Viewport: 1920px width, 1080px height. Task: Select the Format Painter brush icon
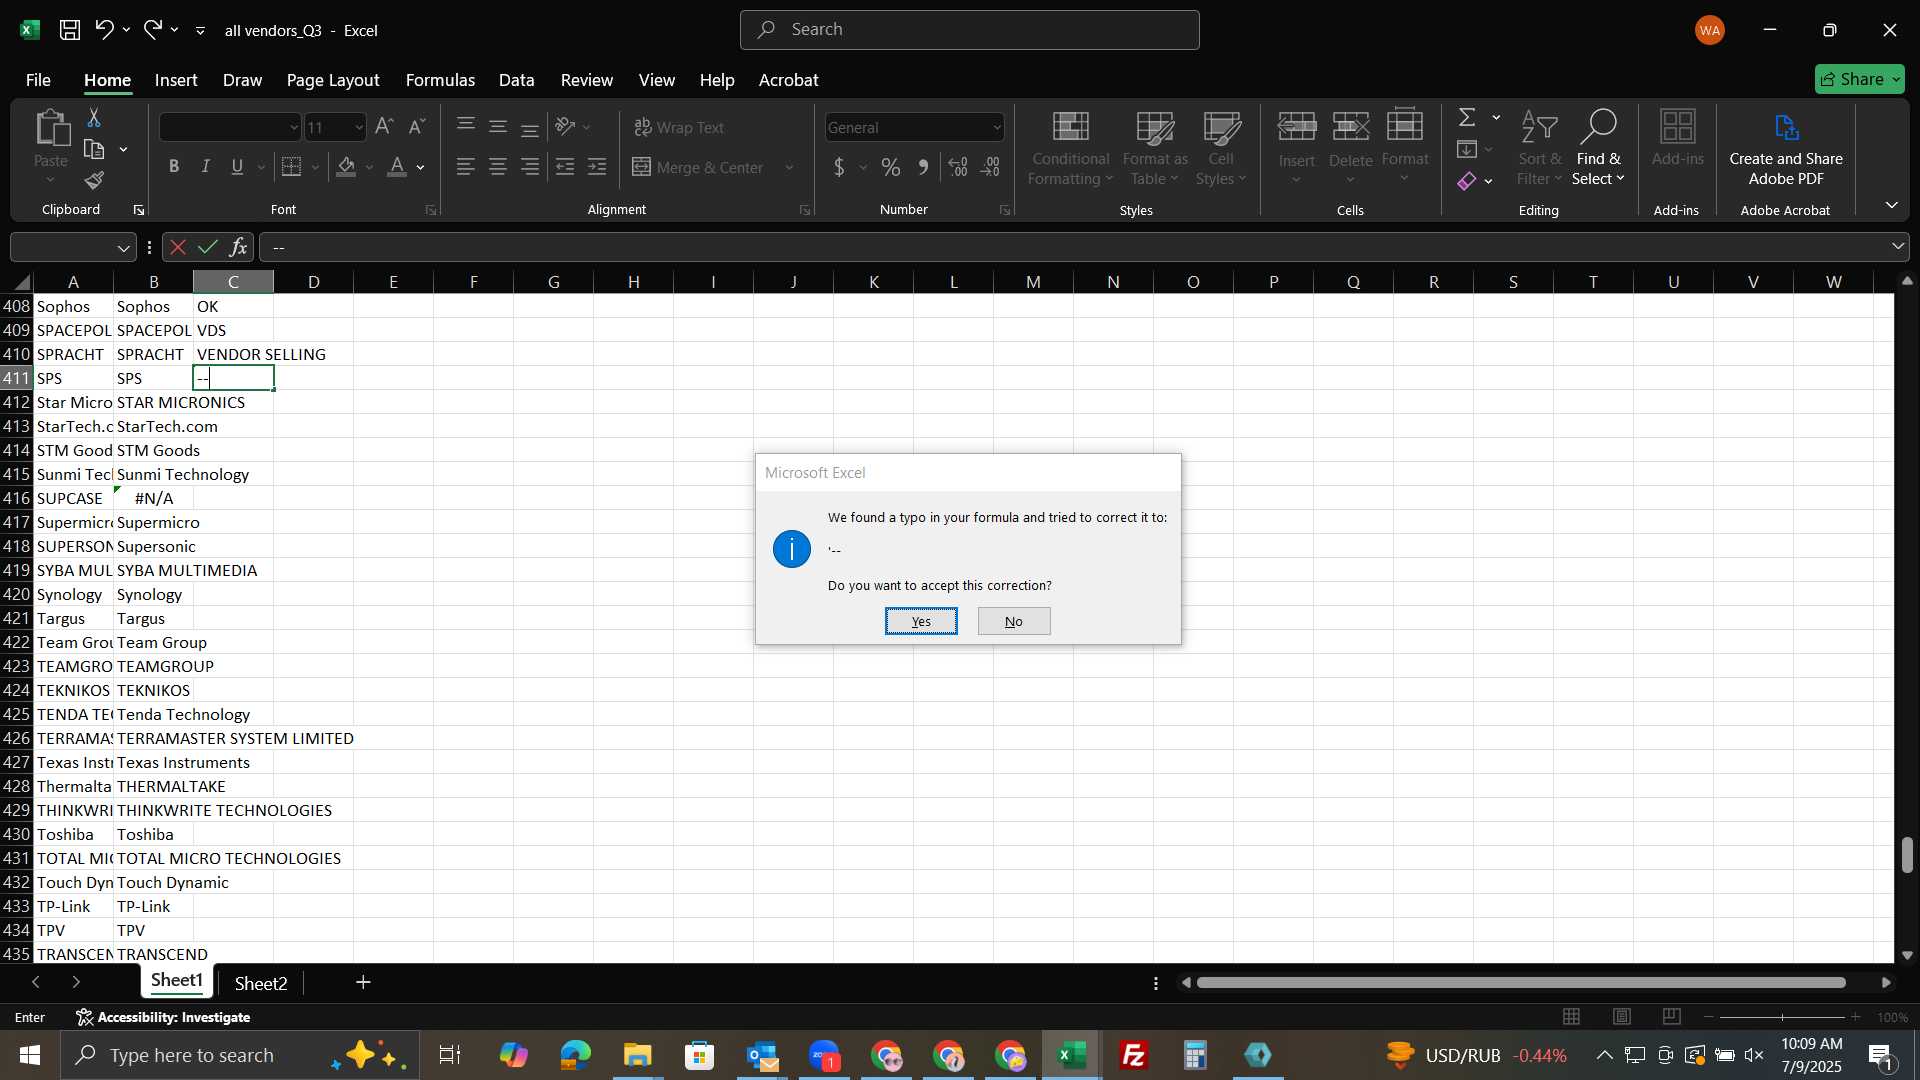94,181
